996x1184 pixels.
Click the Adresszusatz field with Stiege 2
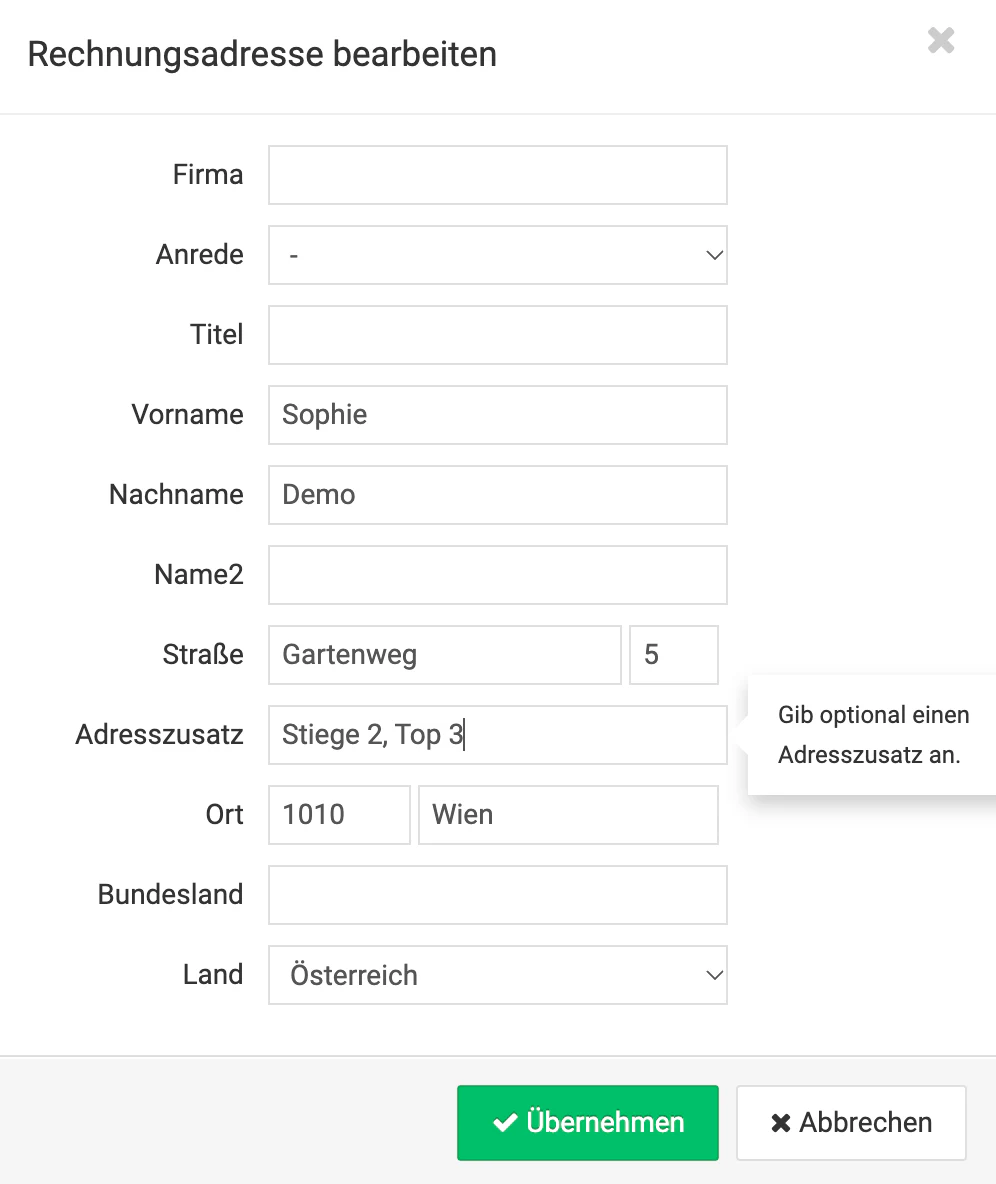498,735
